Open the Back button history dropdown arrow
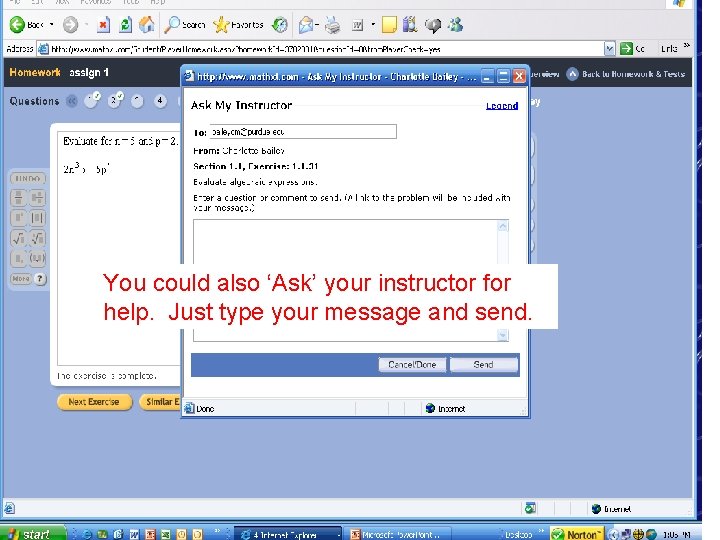This screenshot has width=720, height=540. tap(51, 24)
